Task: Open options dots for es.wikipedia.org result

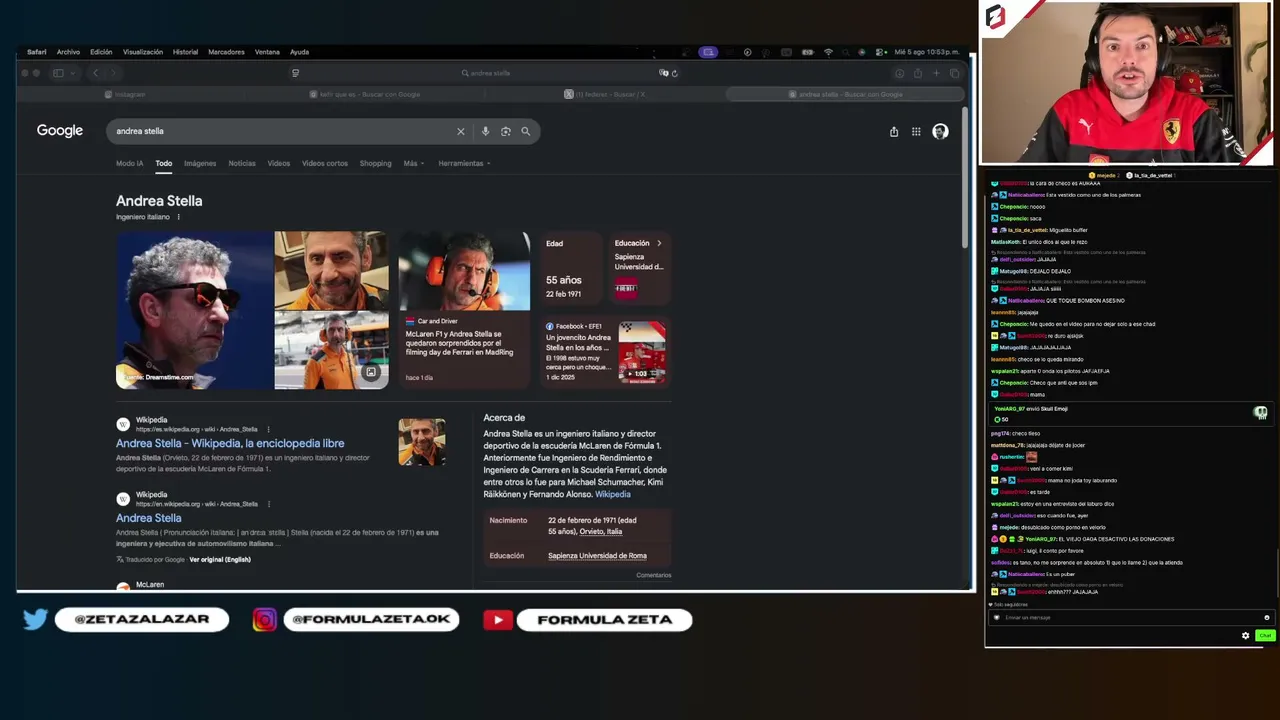Action: [x=268, y=429]
